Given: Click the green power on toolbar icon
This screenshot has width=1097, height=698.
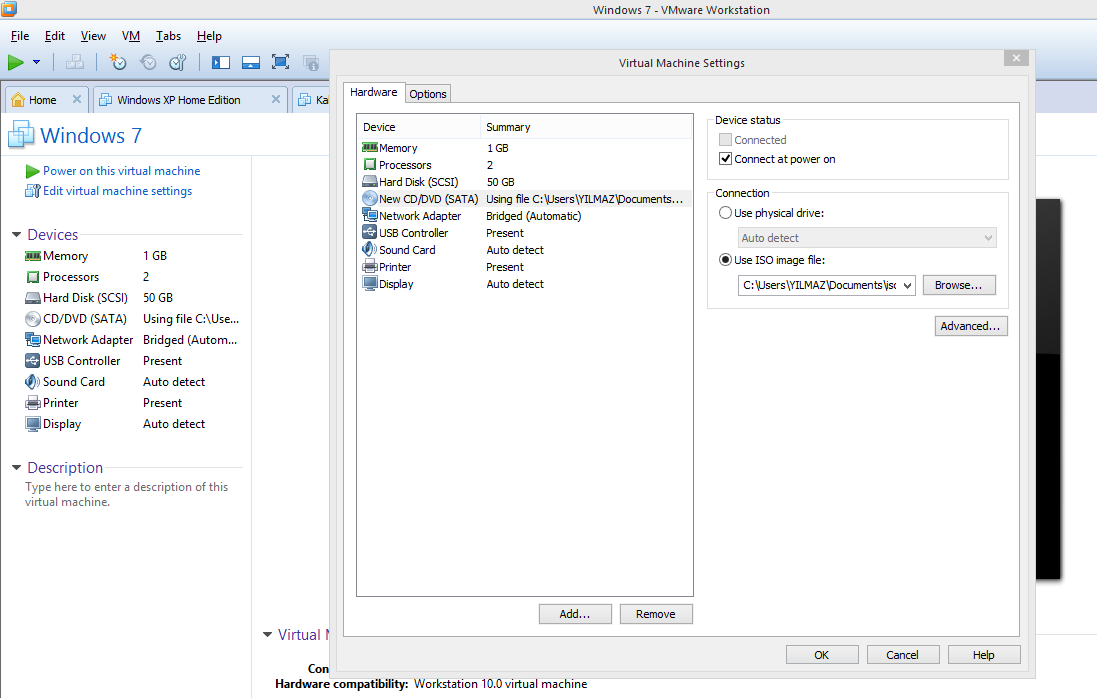Looking at the screenshot, I should pos(15,63).
